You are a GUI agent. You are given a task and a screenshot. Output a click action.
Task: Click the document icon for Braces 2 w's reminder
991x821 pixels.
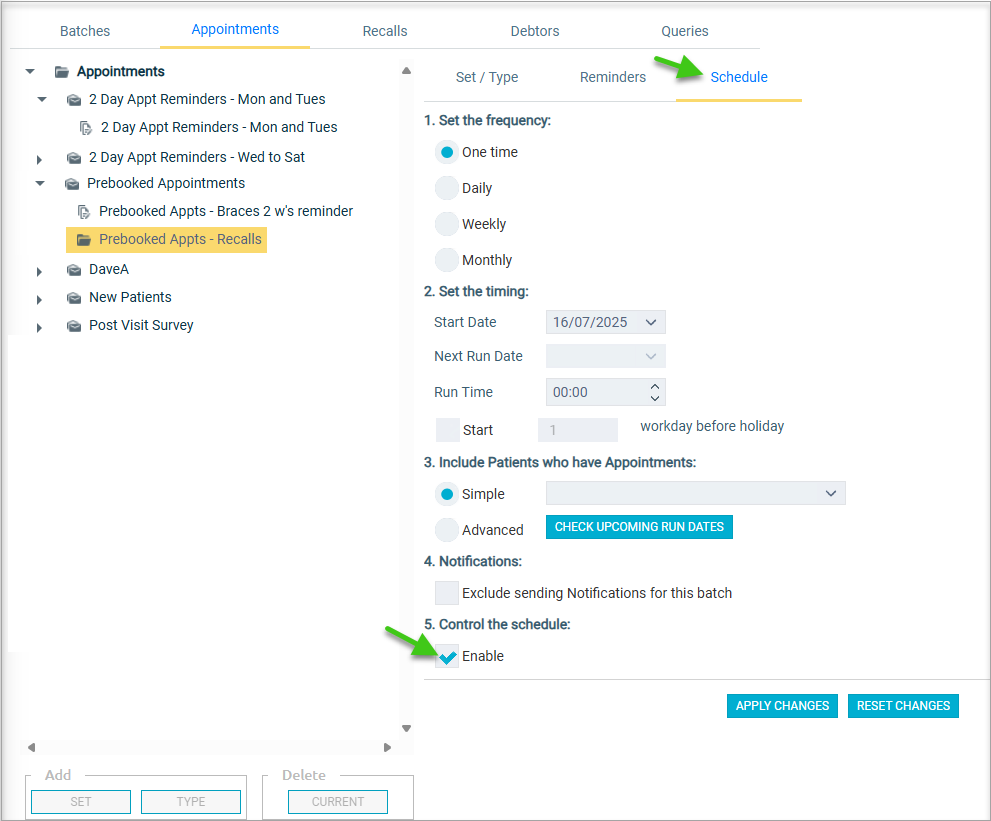coord(83,212)
